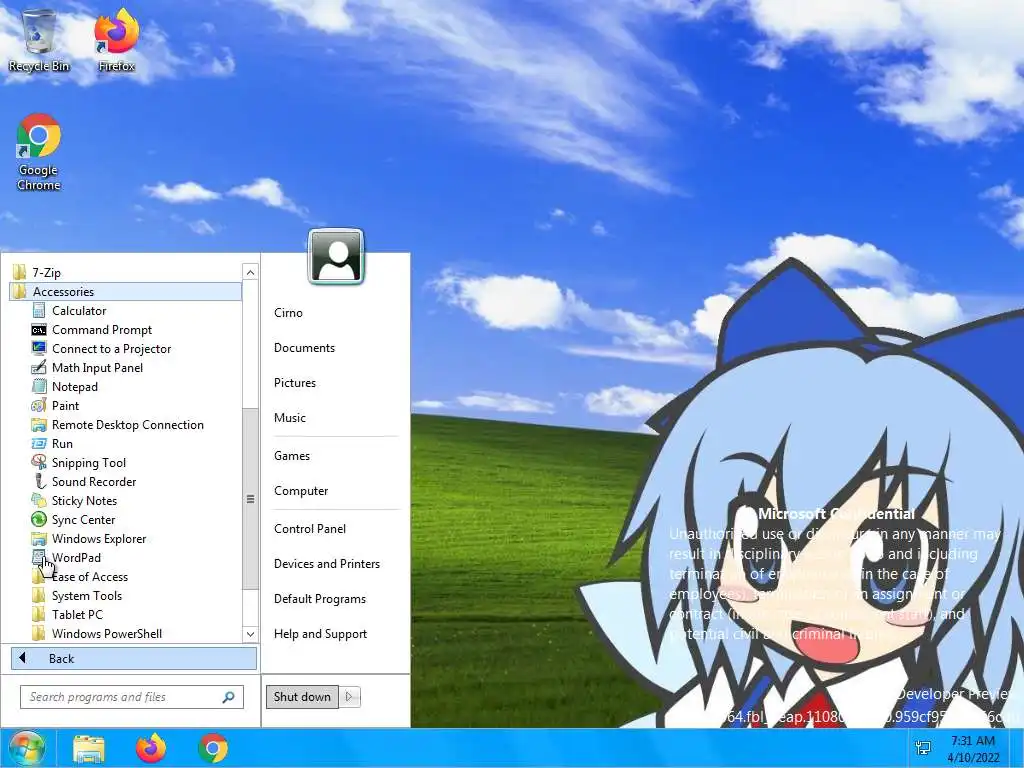Click the Start orb button

[26, 748]
